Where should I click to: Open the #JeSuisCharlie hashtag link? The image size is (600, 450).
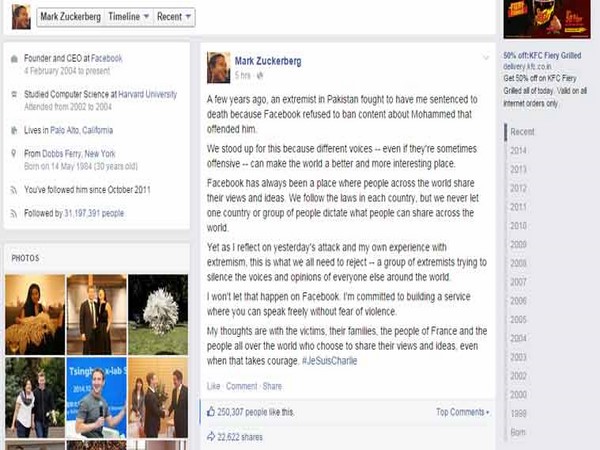[329, 361]
